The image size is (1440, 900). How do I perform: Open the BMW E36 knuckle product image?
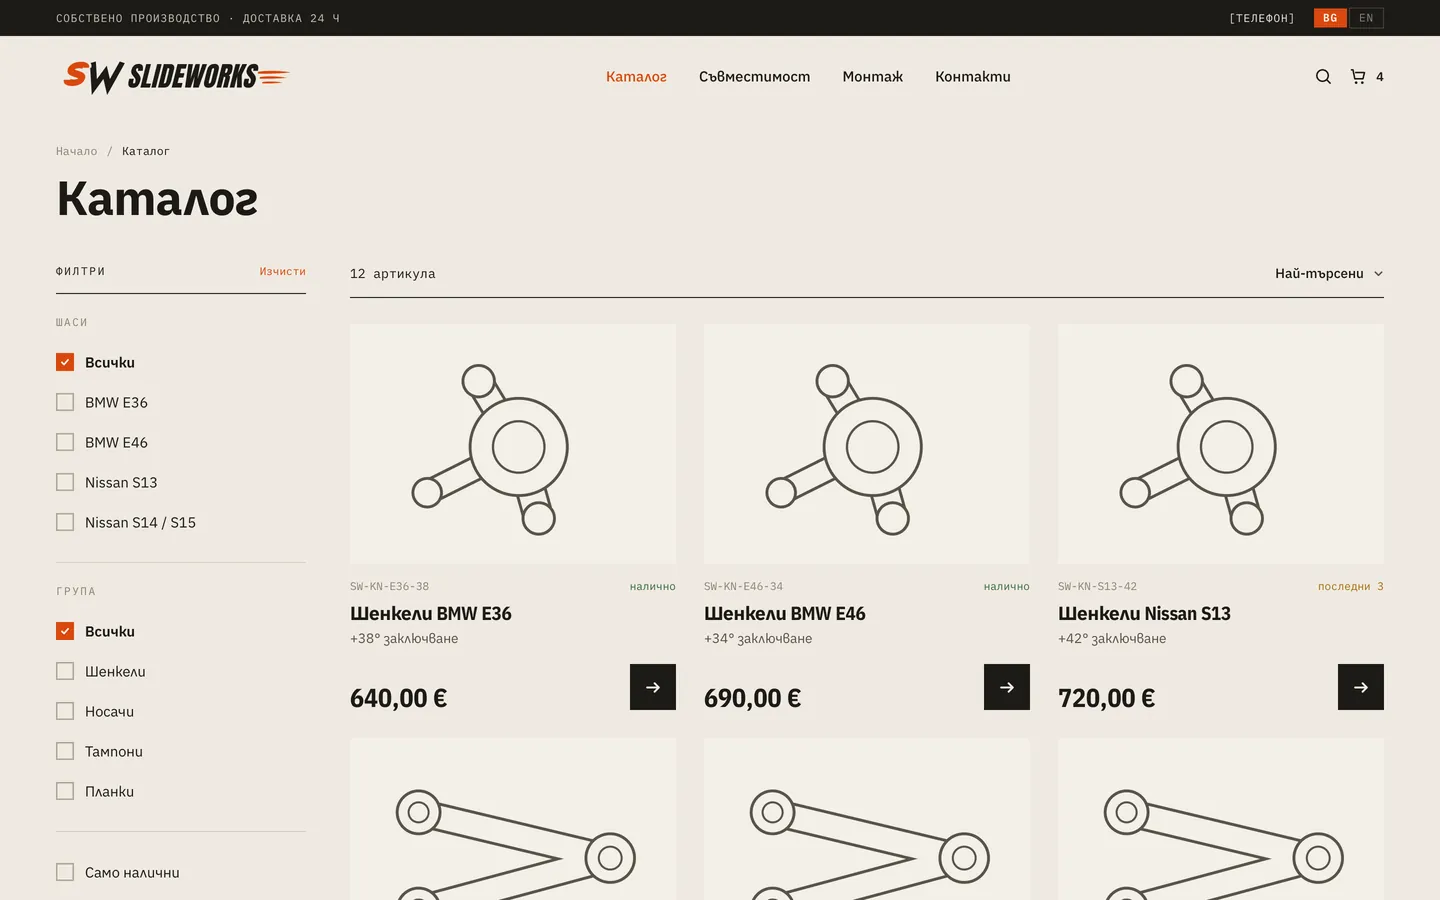pyautogui.click(x=513, y=444)
